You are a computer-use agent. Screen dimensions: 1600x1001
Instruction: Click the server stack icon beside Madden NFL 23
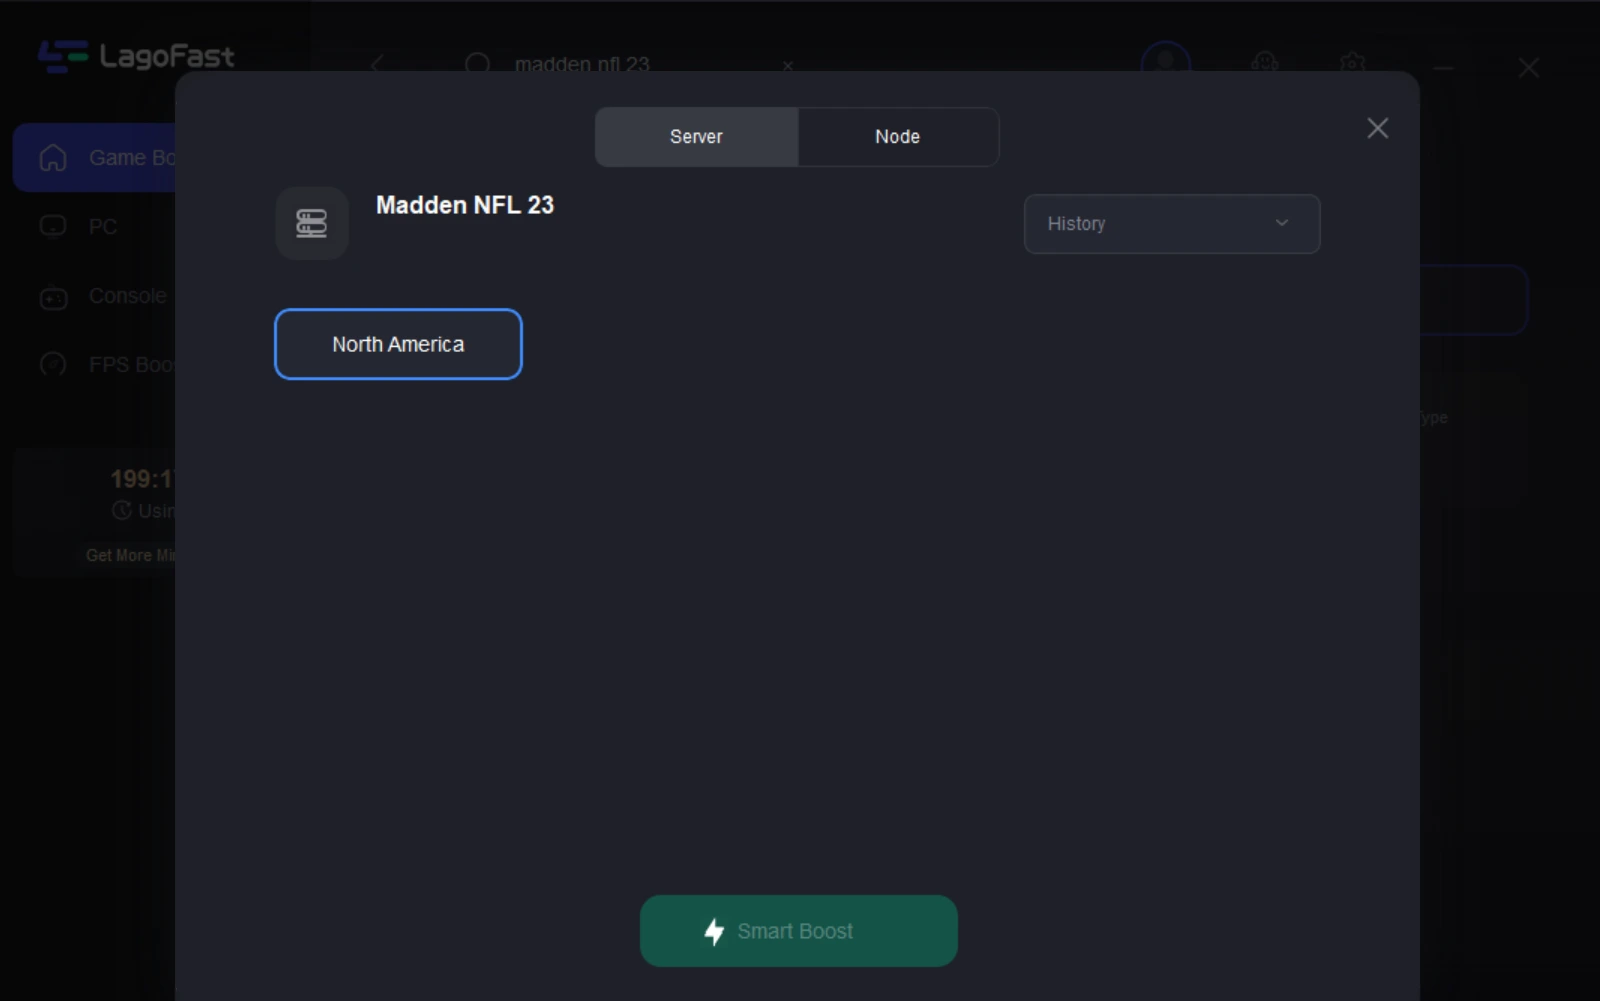312,223
